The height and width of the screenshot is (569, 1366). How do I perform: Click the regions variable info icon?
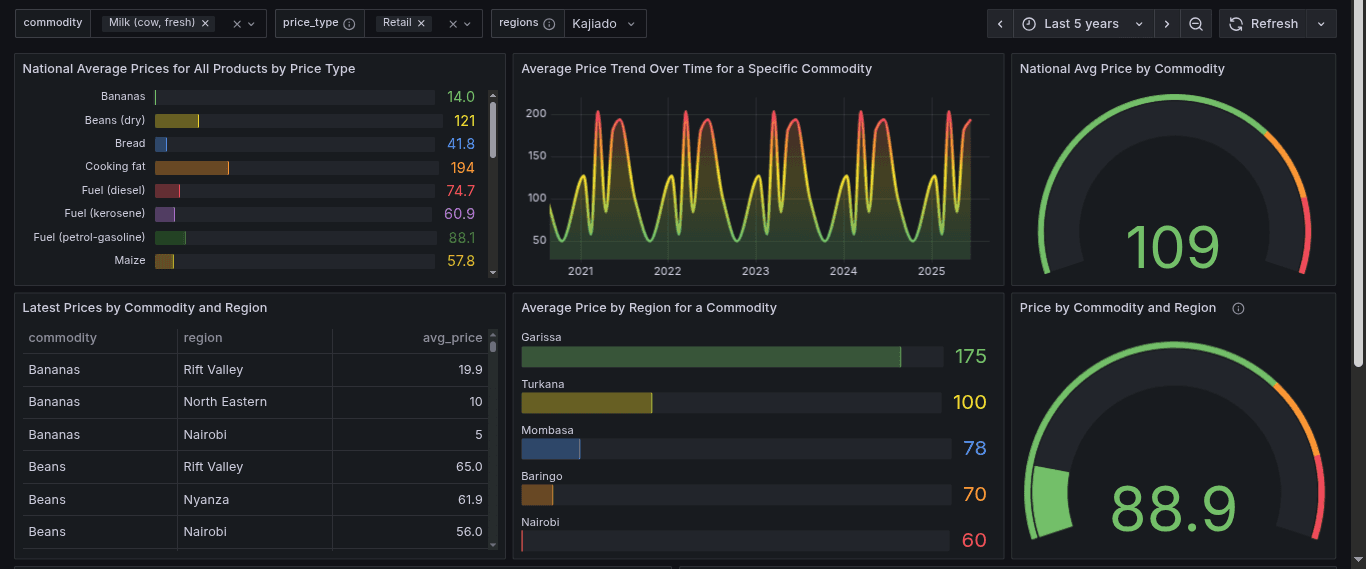[549, 24]
